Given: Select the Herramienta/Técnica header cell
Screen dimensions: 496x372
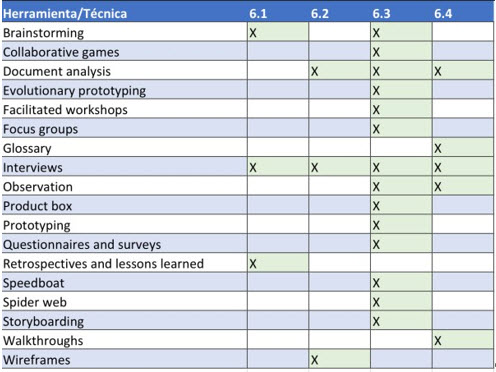Looking at the screenshot, I should pyautogui.click(x=124, y=13).
